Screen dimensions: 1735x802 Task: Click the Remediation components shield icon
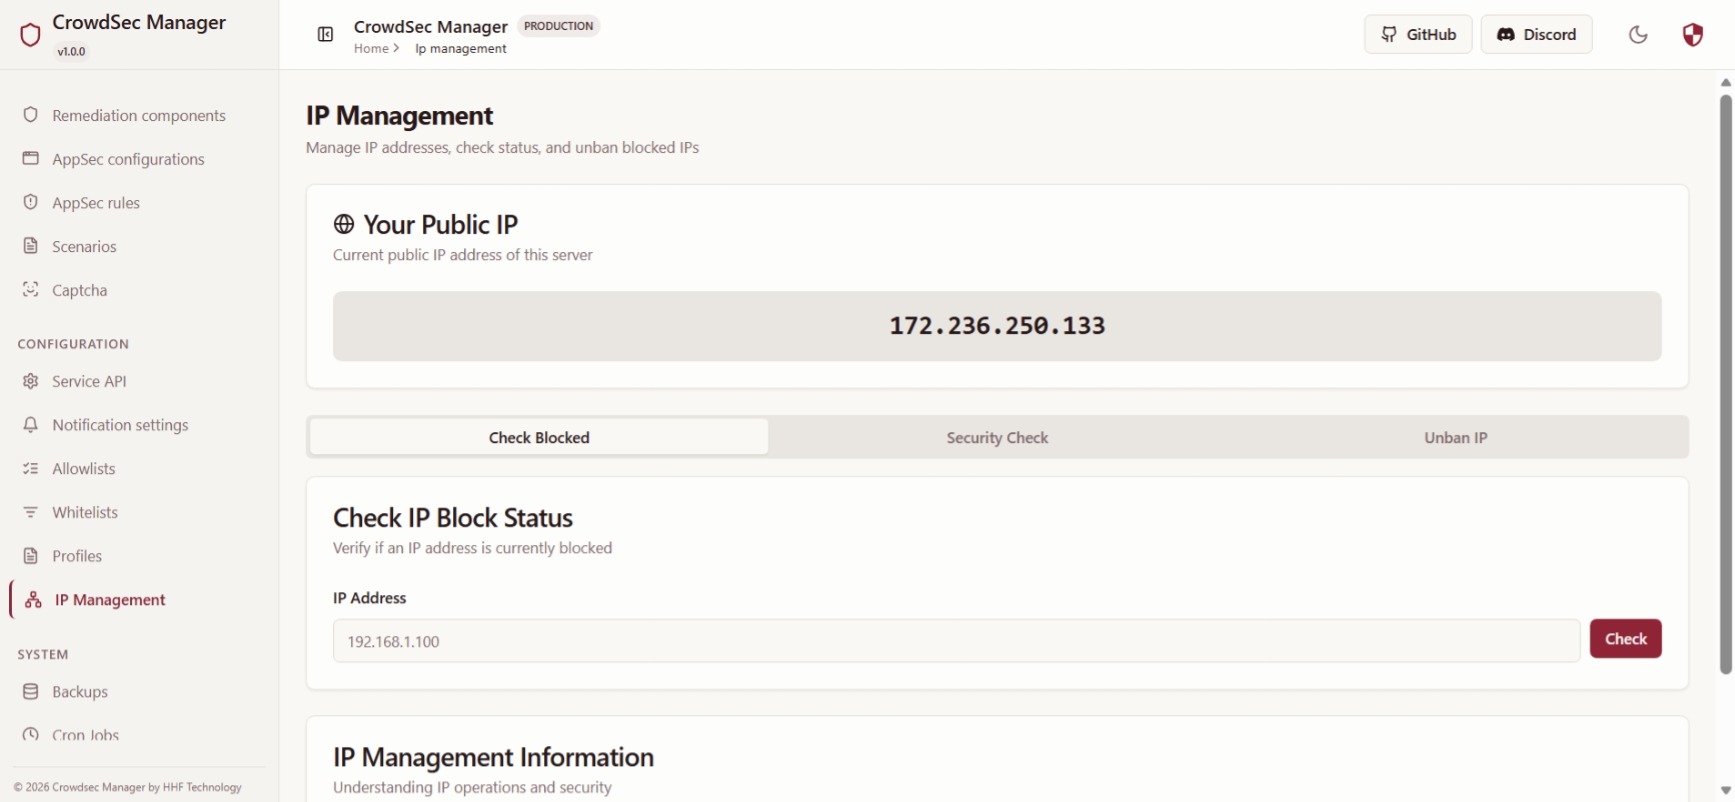(31, 115)
